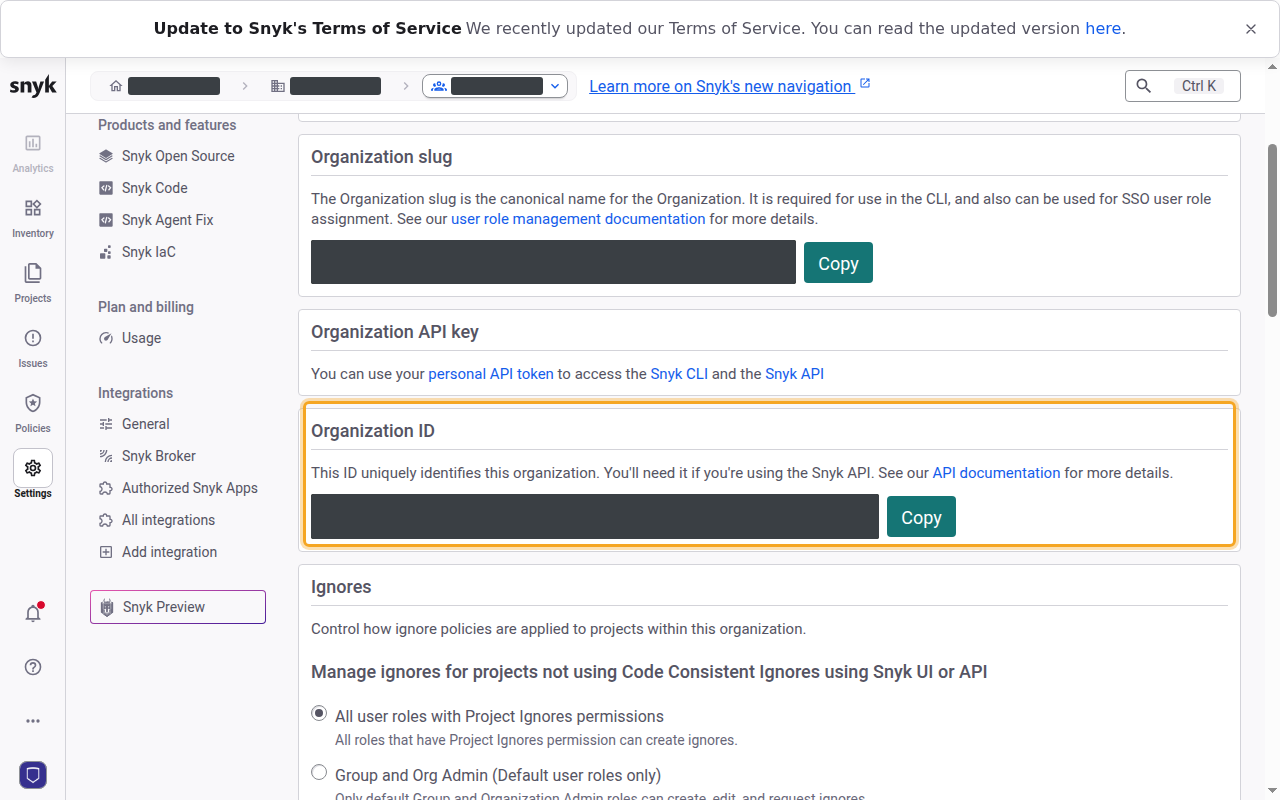Click the purple shield icon at bottom
Screen dimensions: 1280x800
[33, 775]
